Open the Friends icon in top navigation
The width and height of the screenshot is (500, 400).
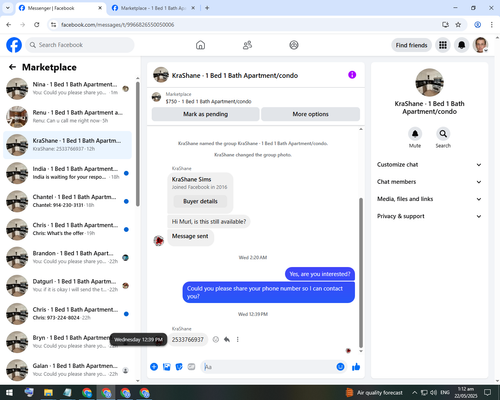(x=247, y=45)
